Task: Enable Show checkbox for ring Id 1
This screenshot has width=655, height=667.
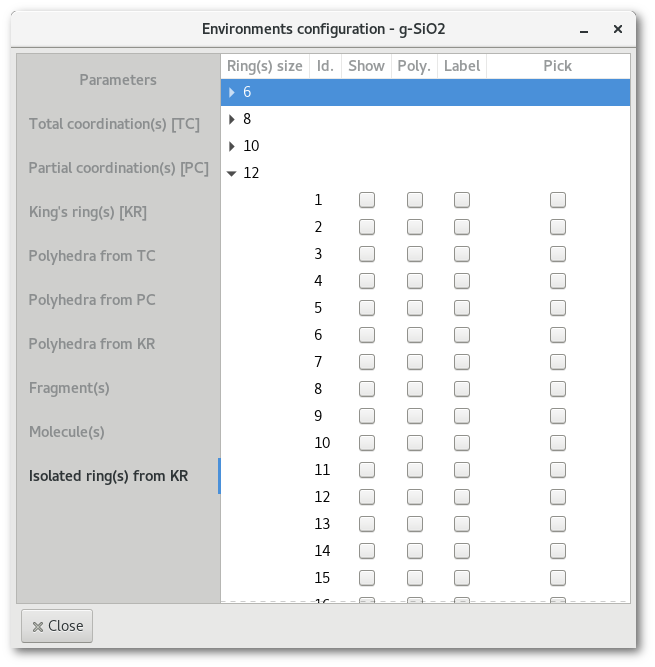Action: [367, 200]
